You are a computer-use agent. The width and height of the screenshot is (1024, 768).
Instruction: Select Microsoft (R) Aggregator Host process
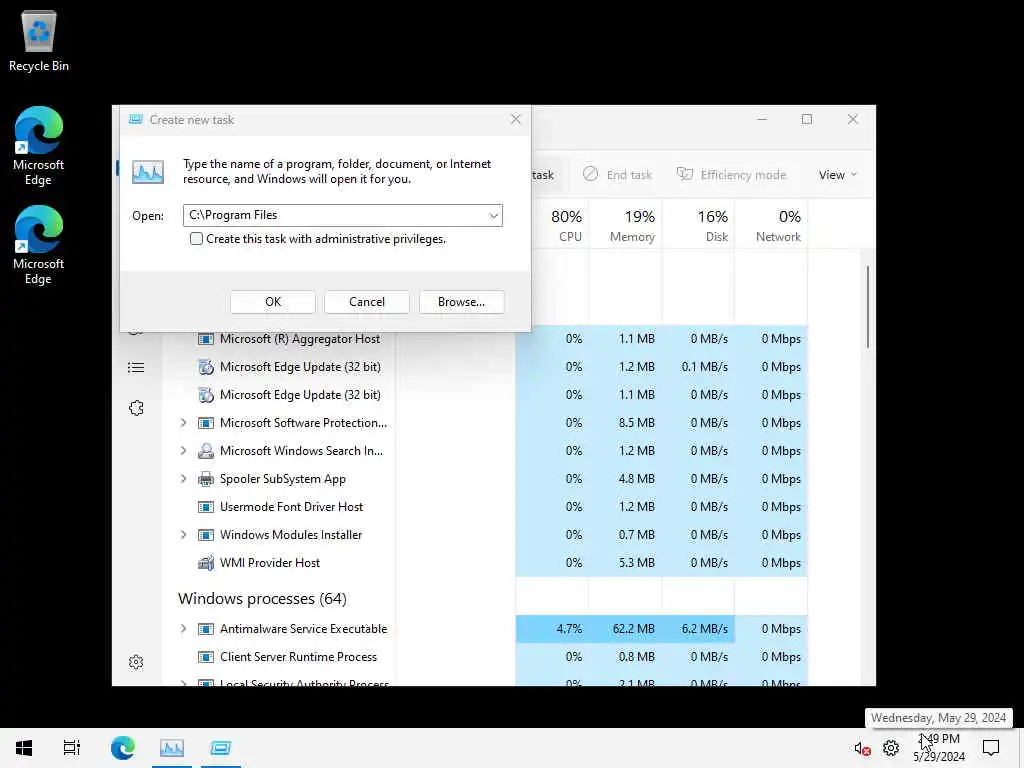[x=300, y=339]
